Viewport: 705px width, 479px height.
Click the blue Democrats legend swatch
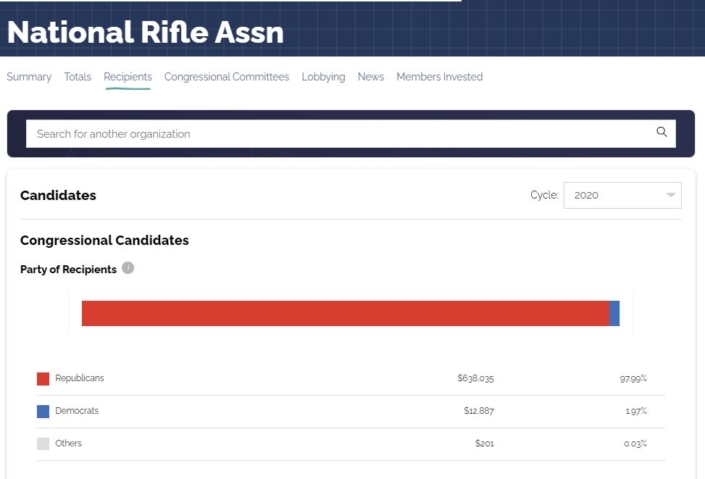43,411
